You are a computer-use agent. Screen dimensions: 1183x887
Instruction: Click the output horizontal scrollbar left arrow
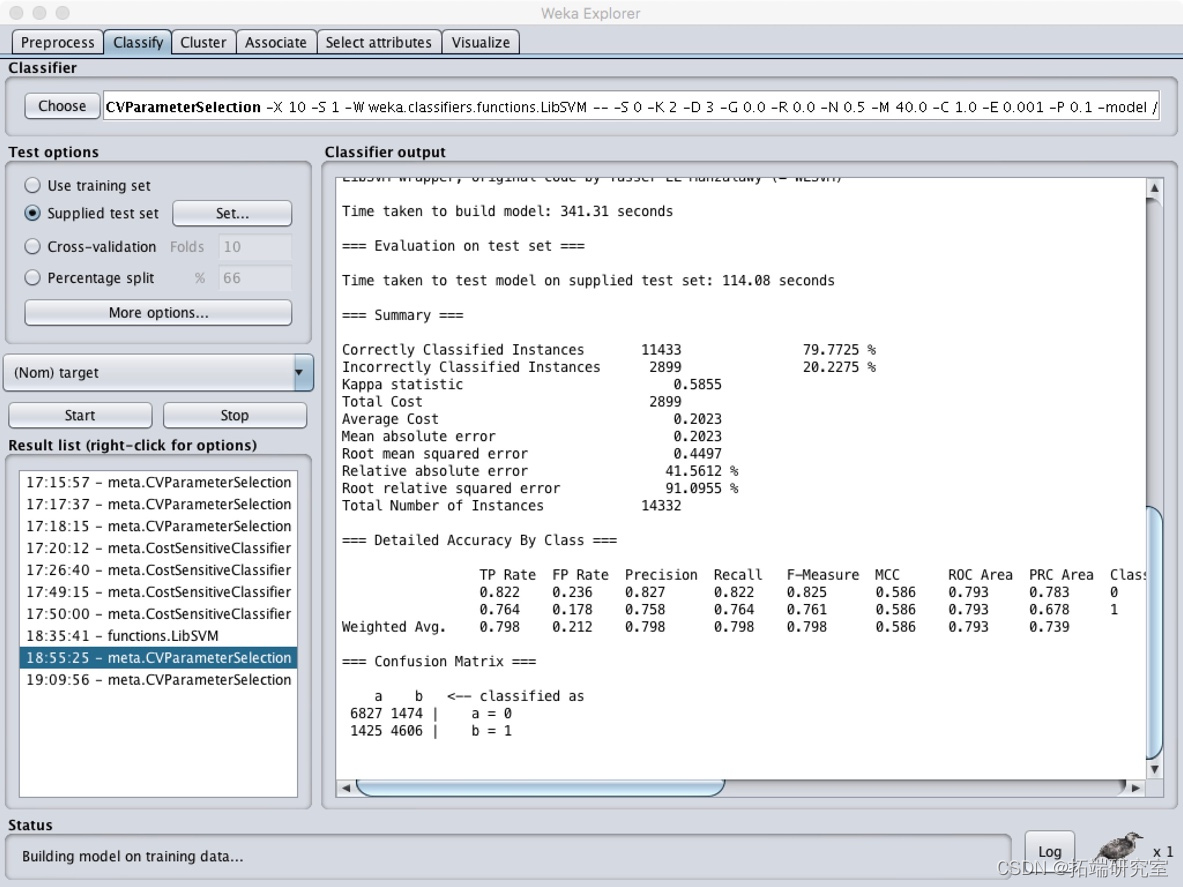click(346, 788)
